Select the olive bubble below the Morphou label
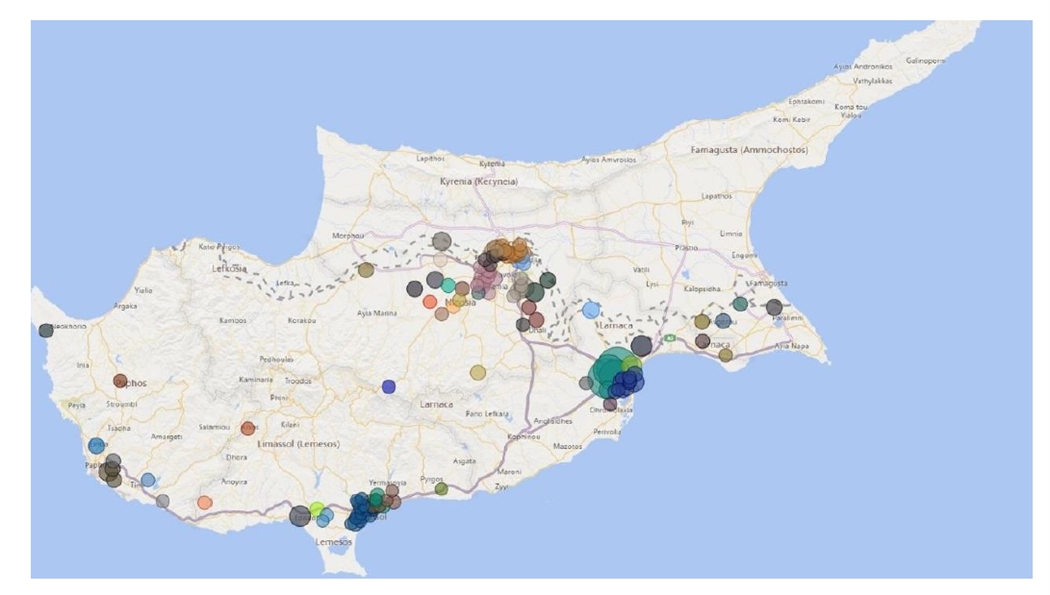The width and height of the screenshot is (1050, 595). [366, 269]
